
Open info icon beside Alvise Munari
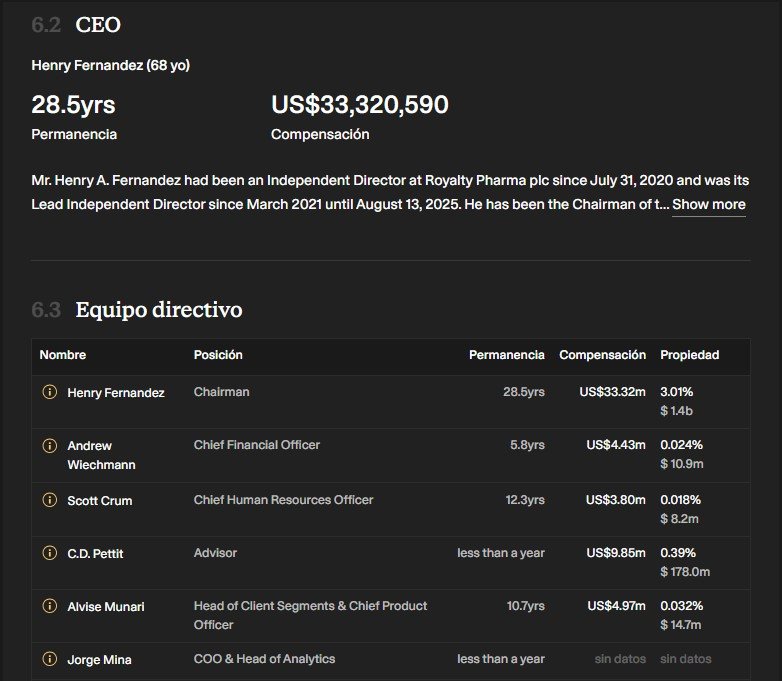[x=49, y=606]
